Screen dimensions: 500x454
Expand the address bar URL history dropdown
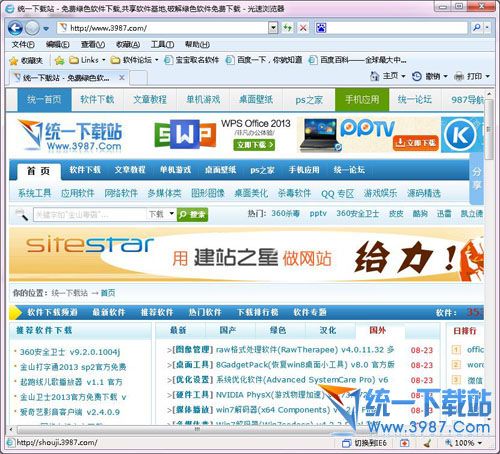(x=273, y=28)
